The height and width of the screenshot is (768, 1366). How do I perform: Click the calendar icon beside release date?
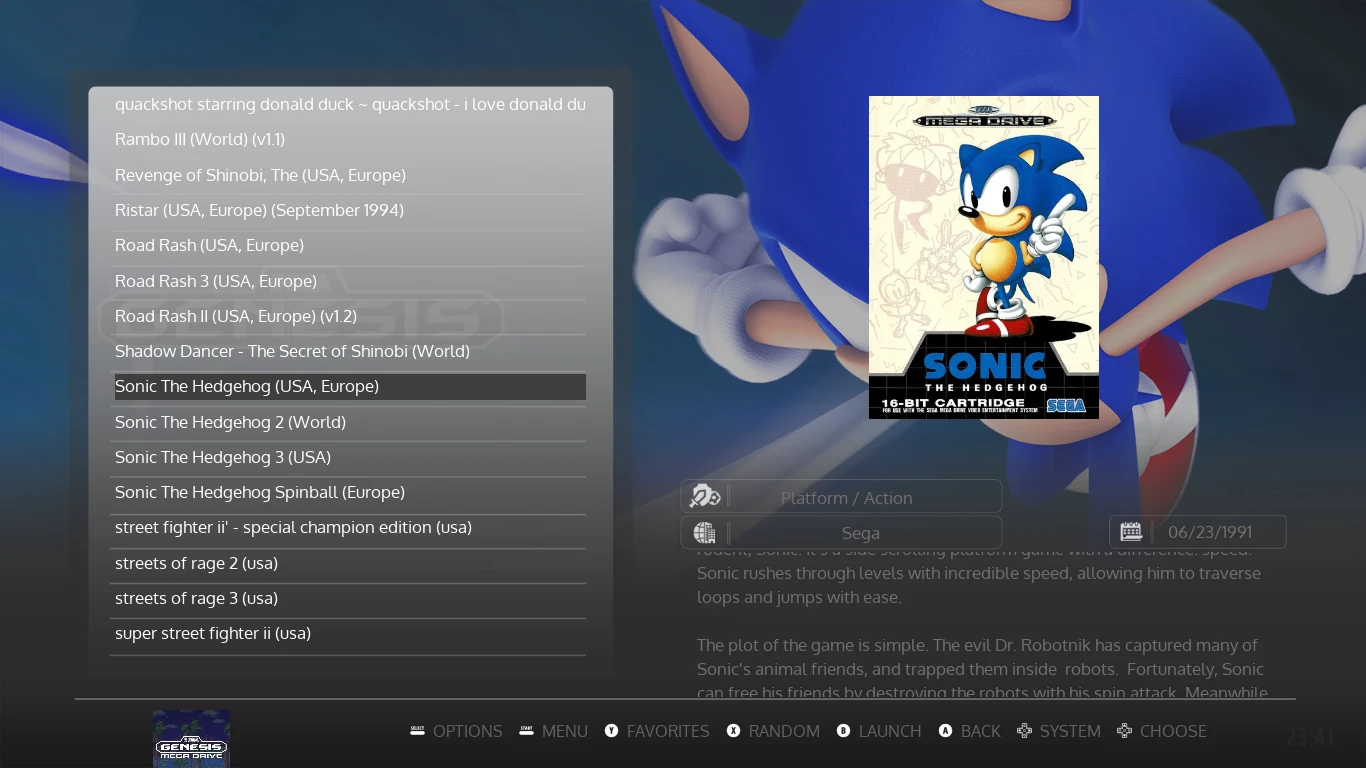click(x=1131, y=532)
